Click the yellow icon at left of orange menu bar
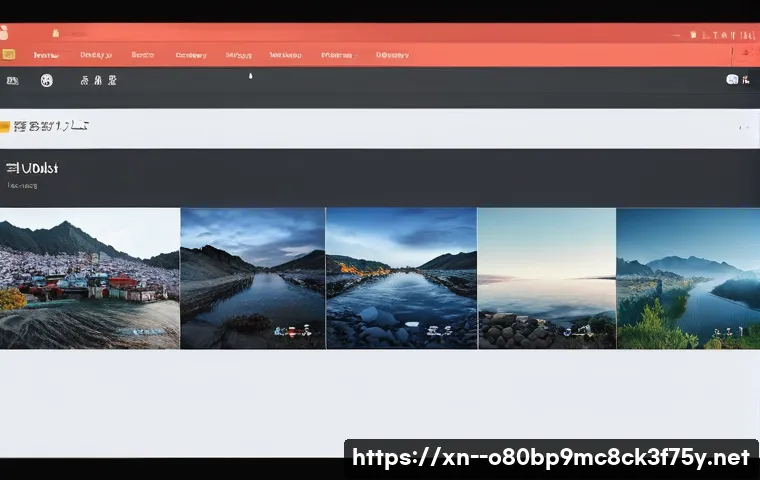The image size is (760, 480). [7, 56]
